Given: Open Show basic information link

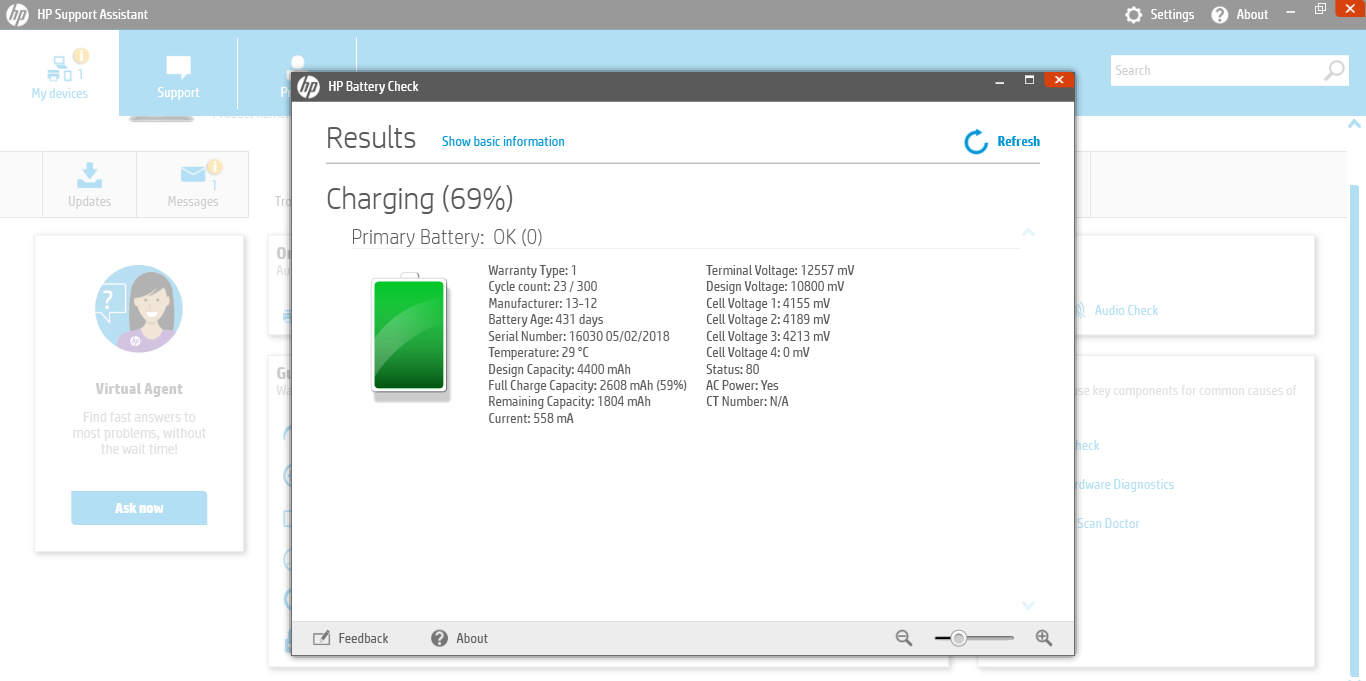Looking at the screenshot, I should [503, 141].
